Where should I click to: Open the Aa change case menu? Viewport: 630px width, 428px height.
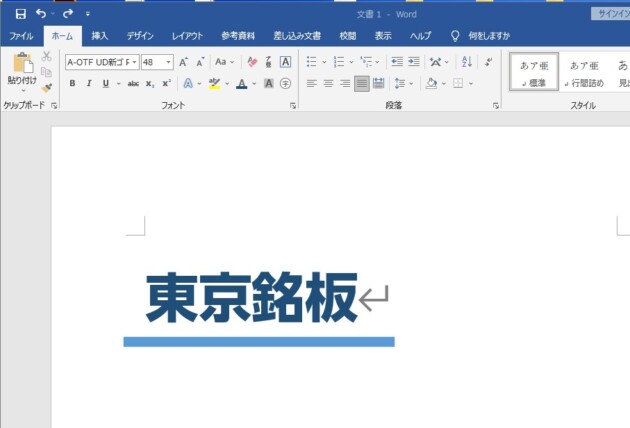(x=224, y=62)
